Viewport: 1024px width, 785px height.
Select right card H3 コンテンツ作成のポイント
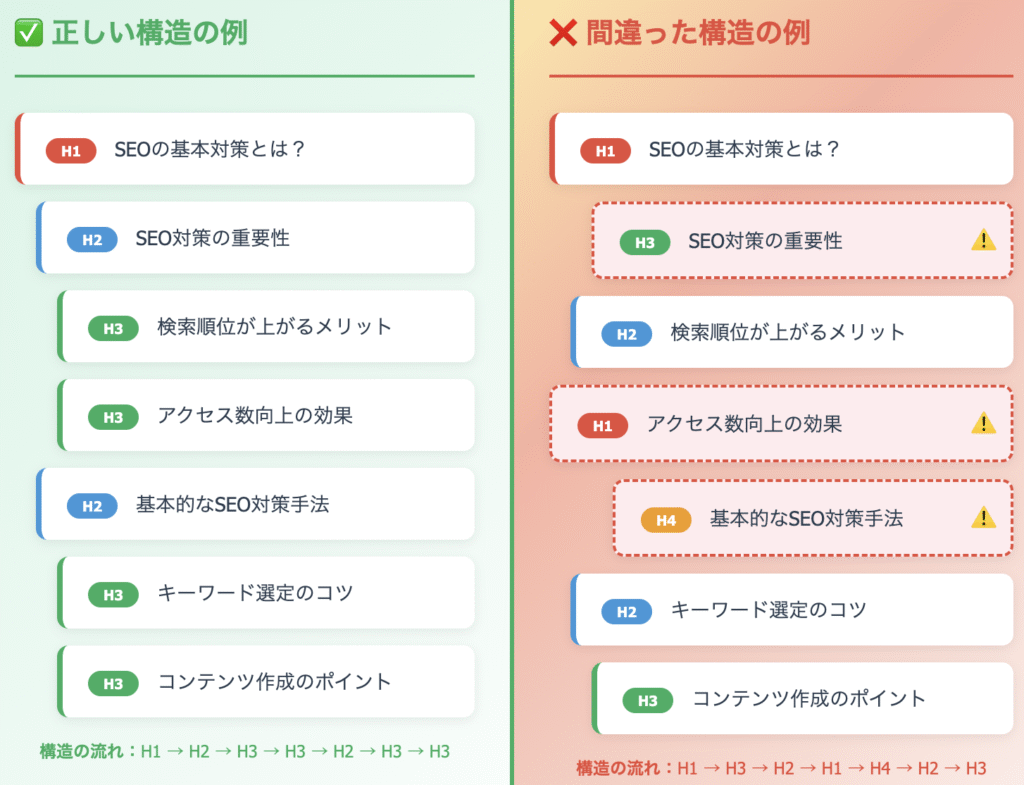802,698
